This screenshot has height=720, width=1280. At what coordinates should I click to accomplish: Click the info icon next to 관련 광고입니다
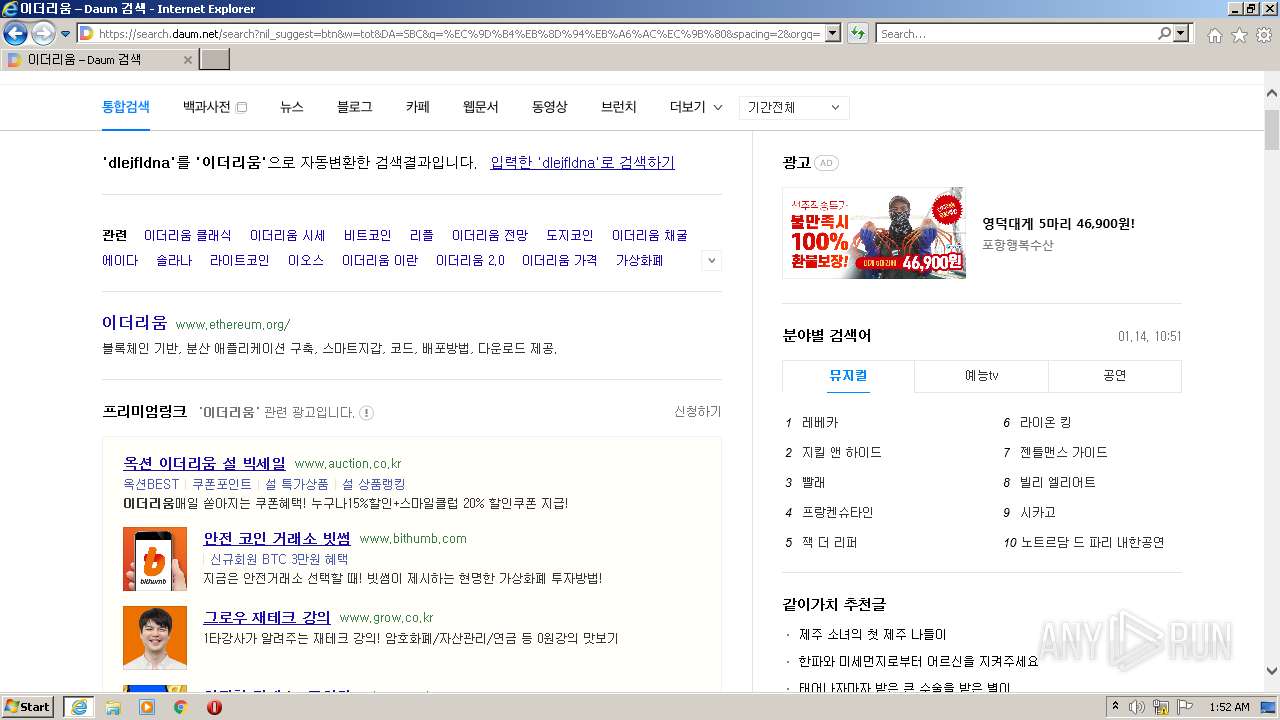pyautogui.click(x=366, y=413)
